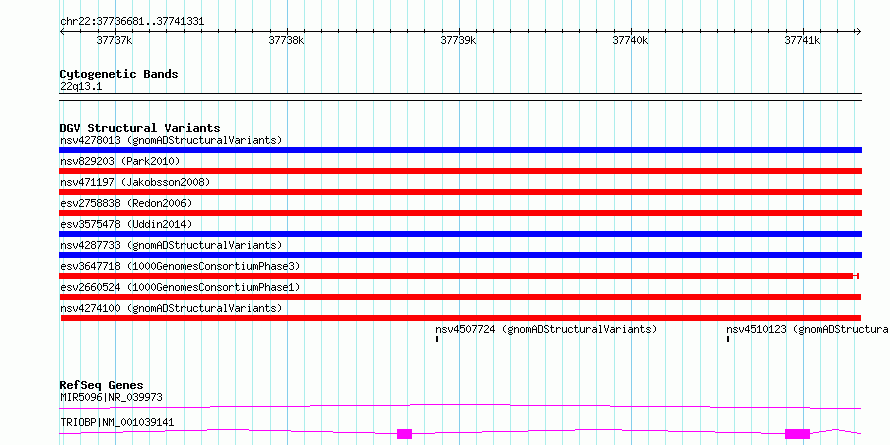This screenshot has width=890, height=445.
Task: Click the 37739k ruler tick label
Action: (x=458, y=40)
